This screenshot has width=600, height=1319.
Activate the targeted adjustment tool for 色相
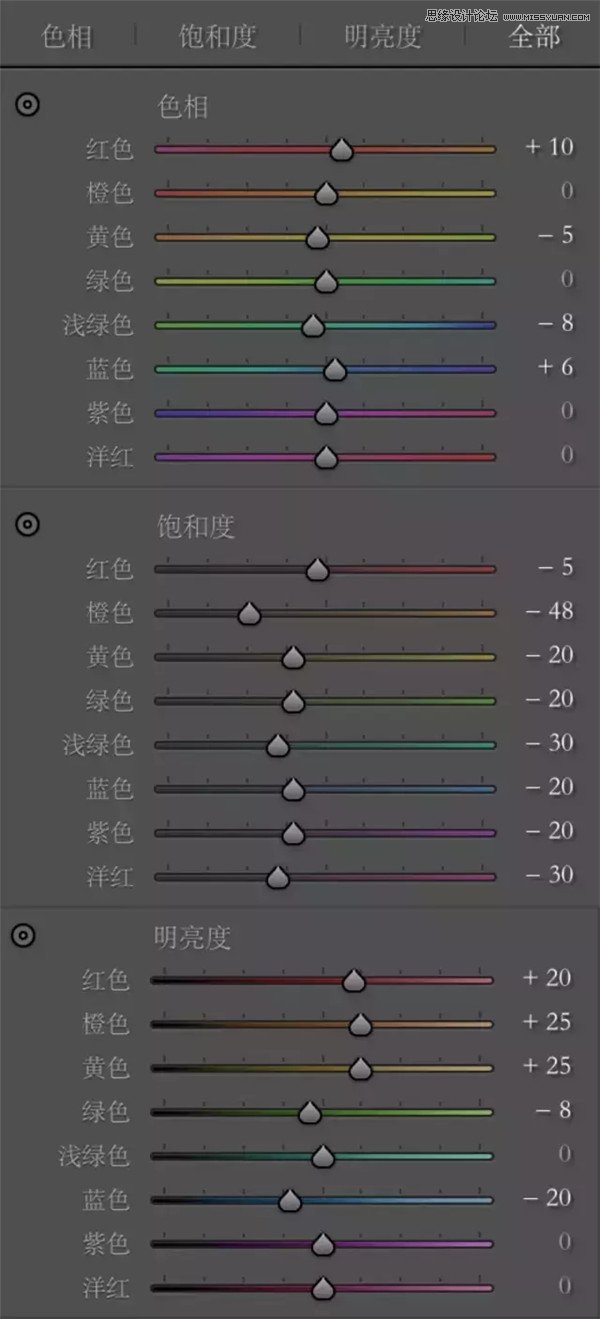[x=28, y=104]
